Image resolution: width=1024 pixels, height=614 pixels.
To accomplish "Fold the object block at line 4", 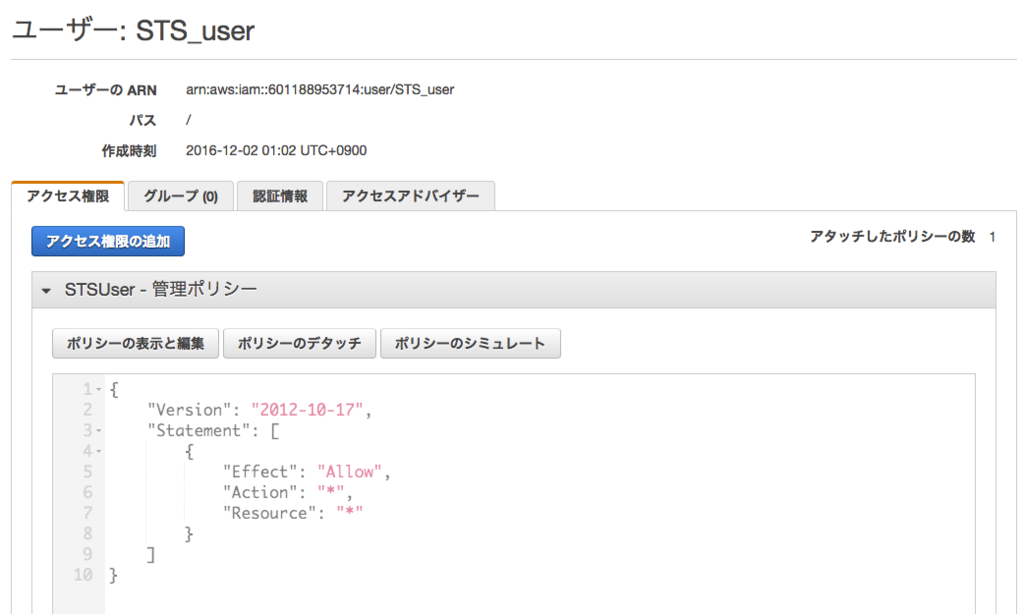I will [99, 451].
